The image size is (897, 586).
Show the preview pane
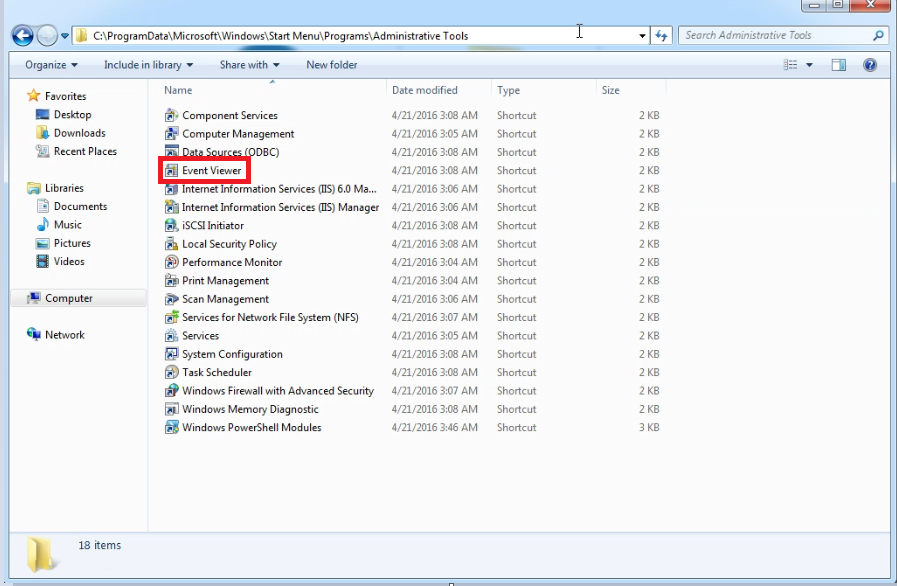[x=839, y=65]
